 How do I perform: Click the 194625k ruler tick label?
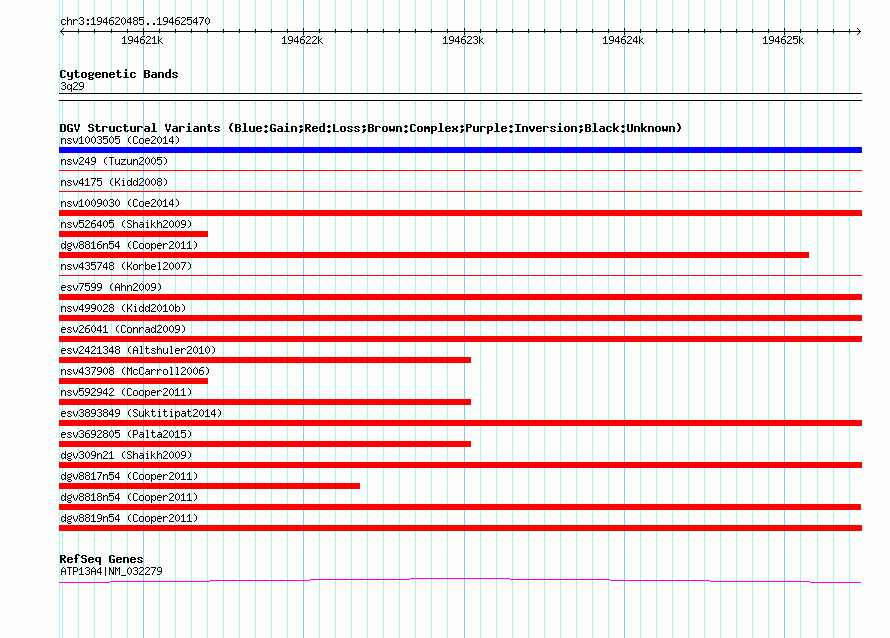[x=783, y=40]
